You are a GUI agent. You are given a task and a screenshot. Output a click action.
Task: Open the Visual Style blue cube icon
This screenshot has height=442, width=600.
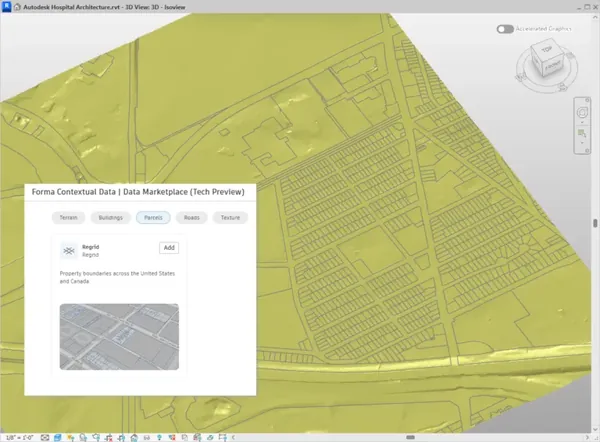point(58,437)
